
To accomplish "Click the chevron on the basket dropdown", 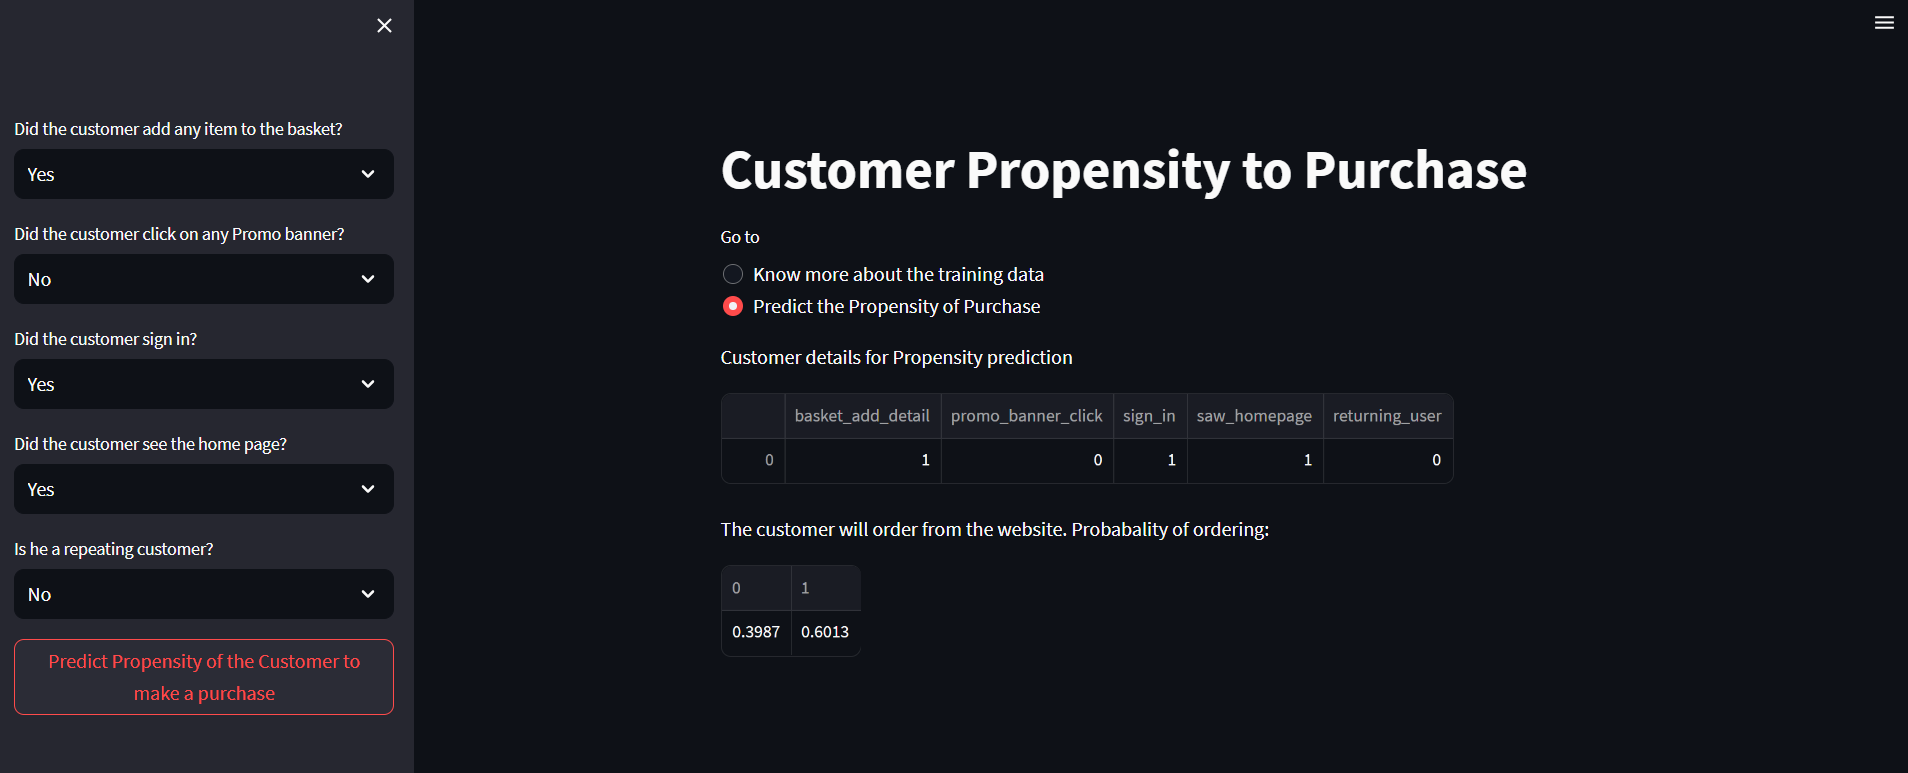I will click(x=367, y=174).
